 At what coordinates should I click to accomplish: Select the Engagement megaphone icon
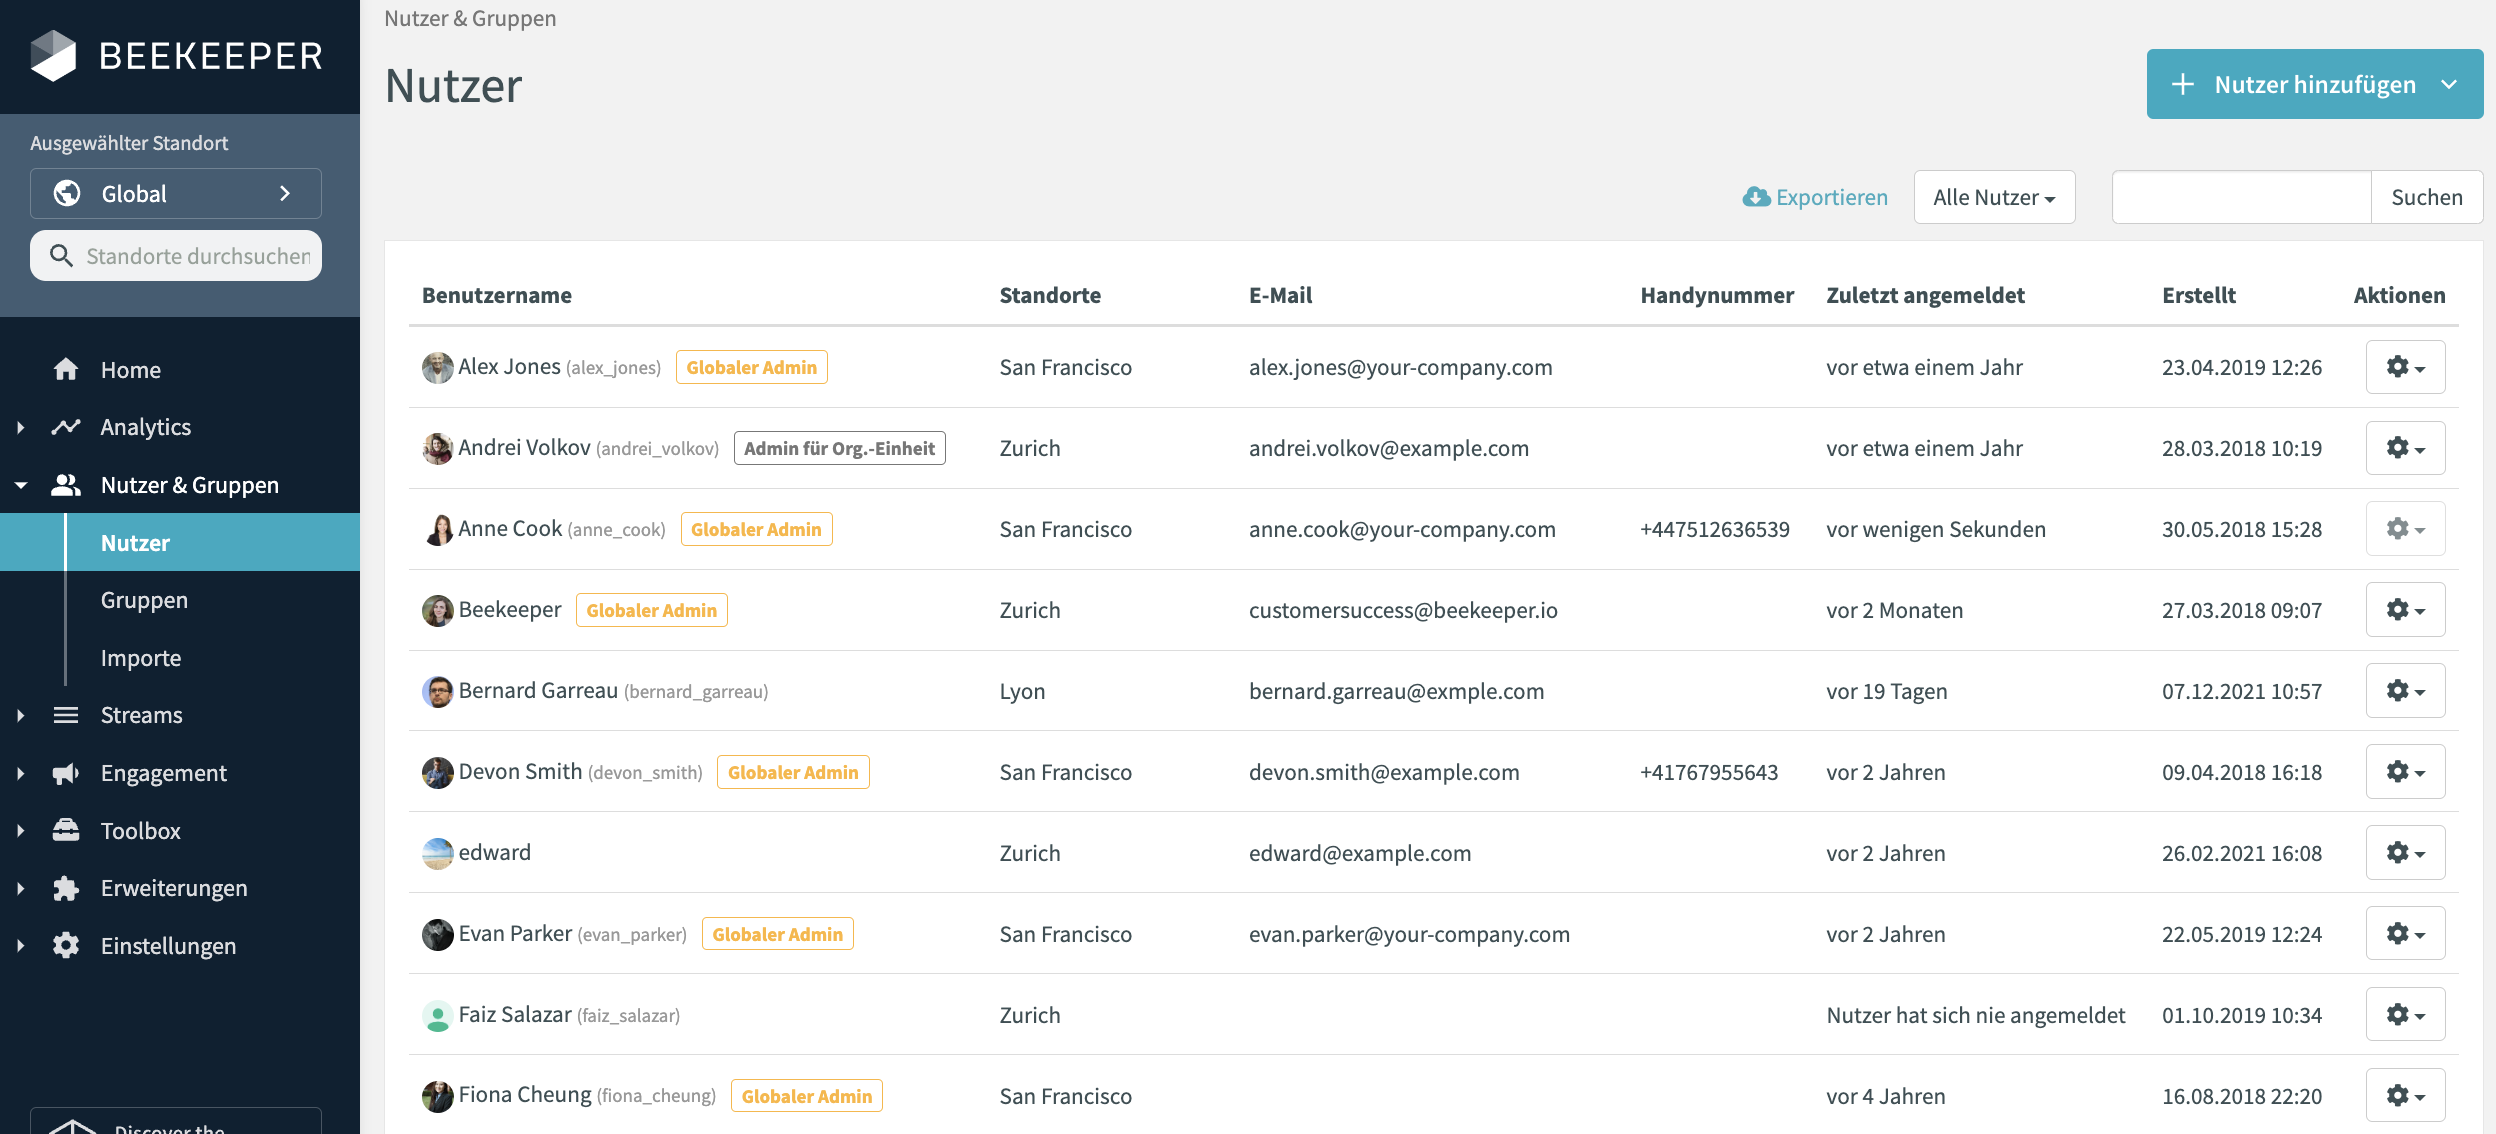click(x=66, y=772)
